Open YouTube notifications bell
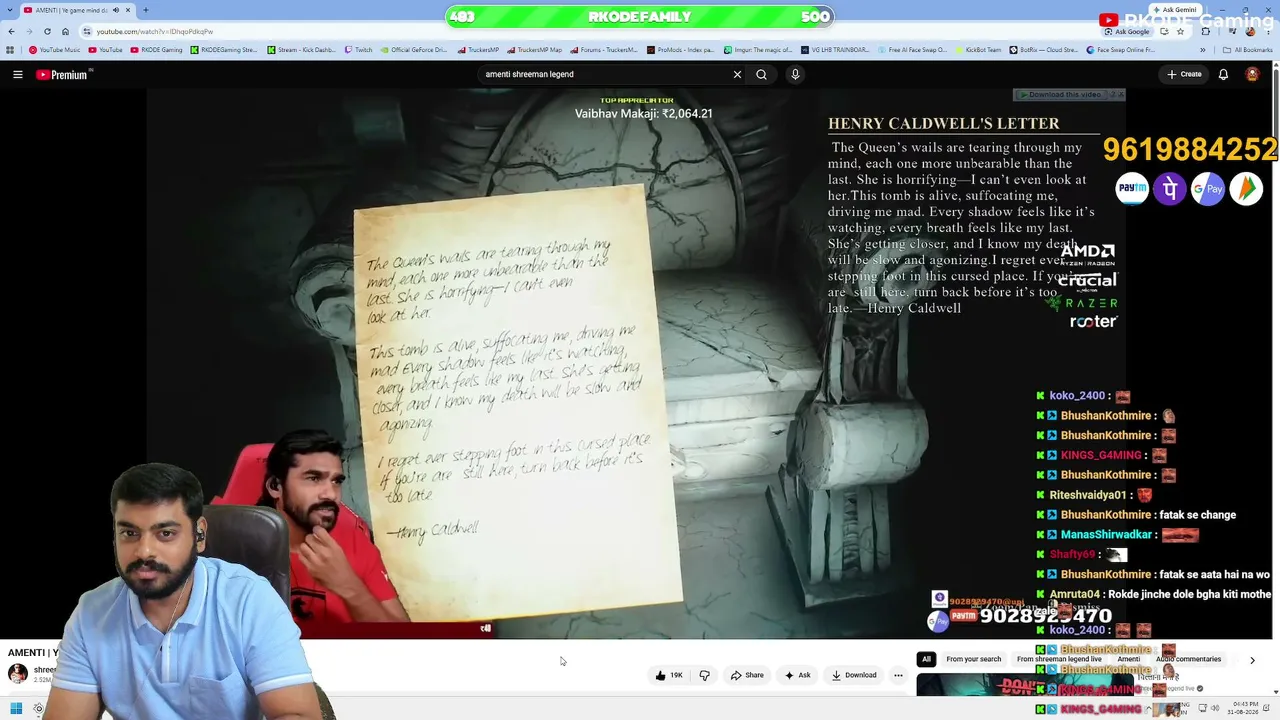 [1223, 74]
